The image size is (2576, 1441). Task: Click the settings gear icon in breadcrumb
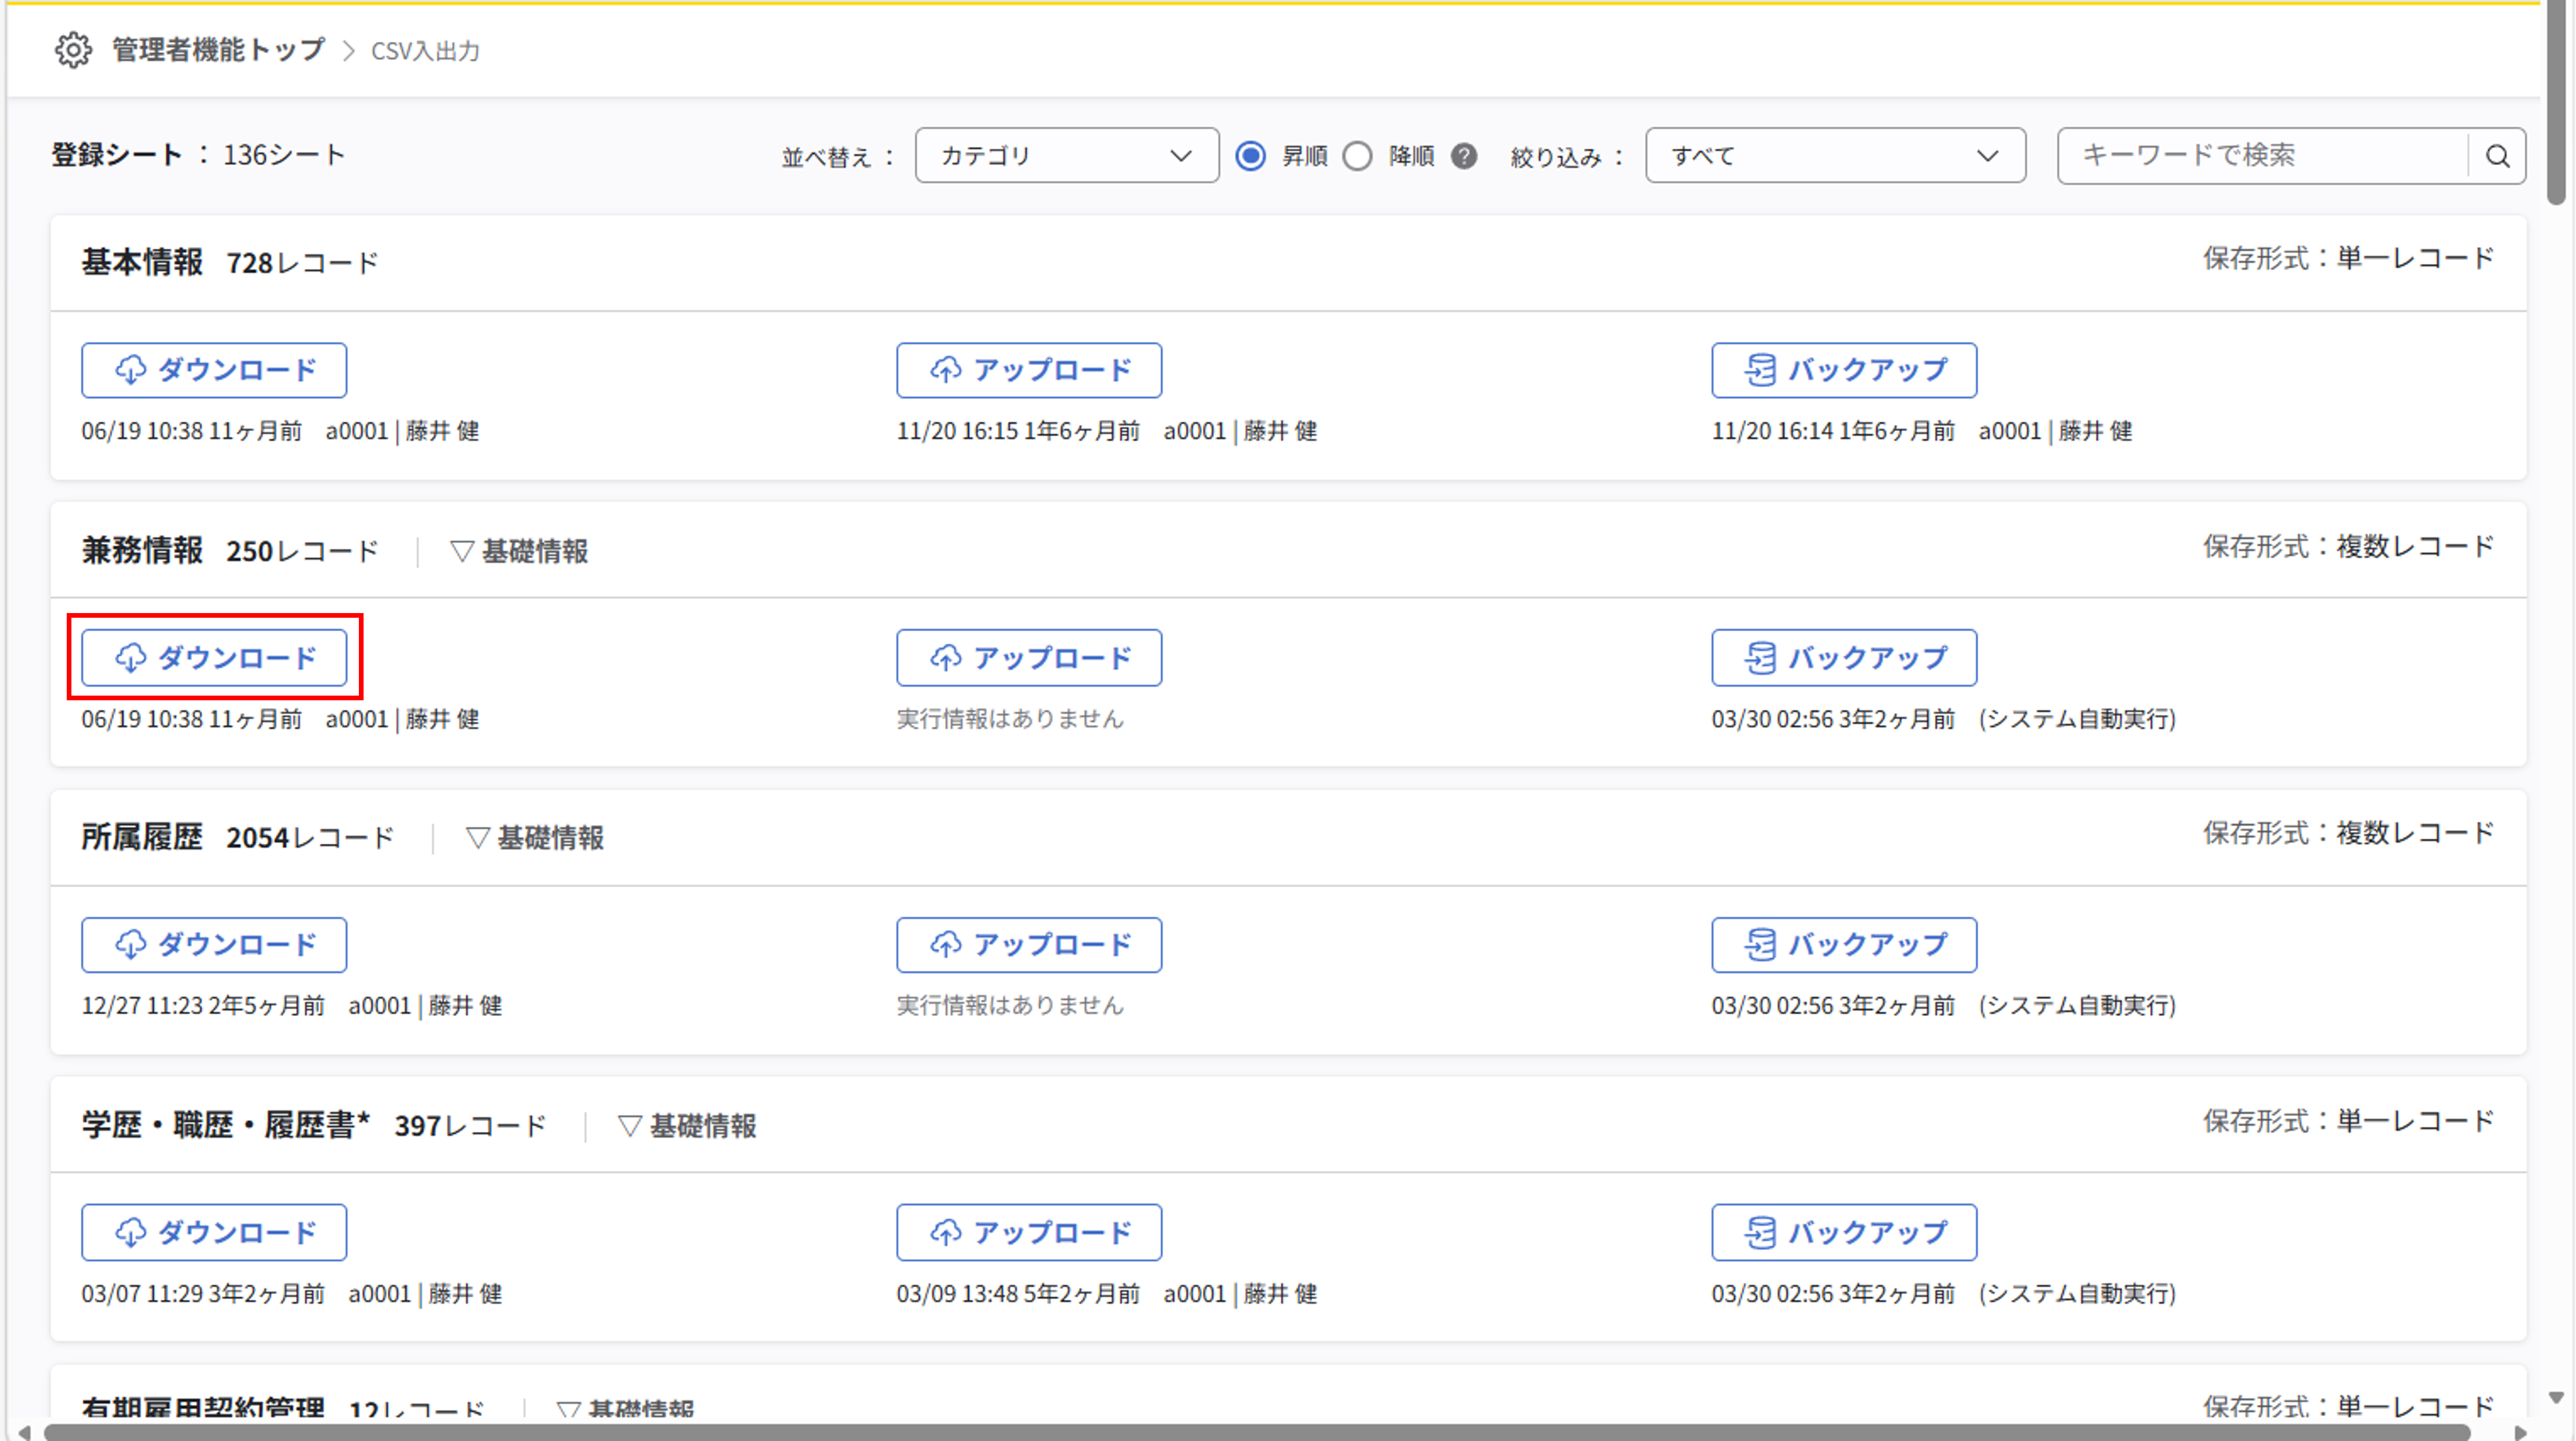tap(73, 50)
